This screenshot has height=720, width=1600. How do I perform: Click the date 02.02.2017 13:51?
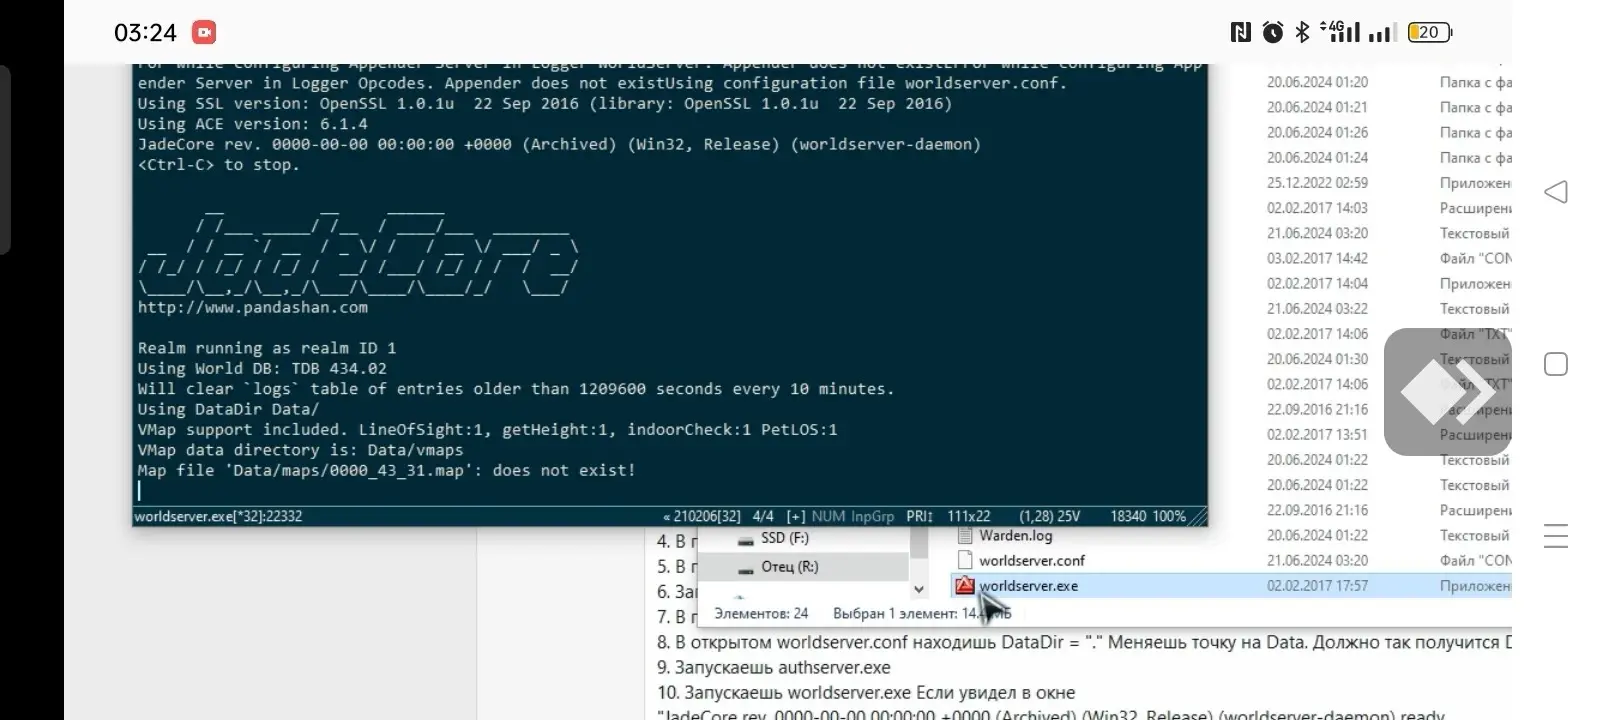[x=1317, y=435]
